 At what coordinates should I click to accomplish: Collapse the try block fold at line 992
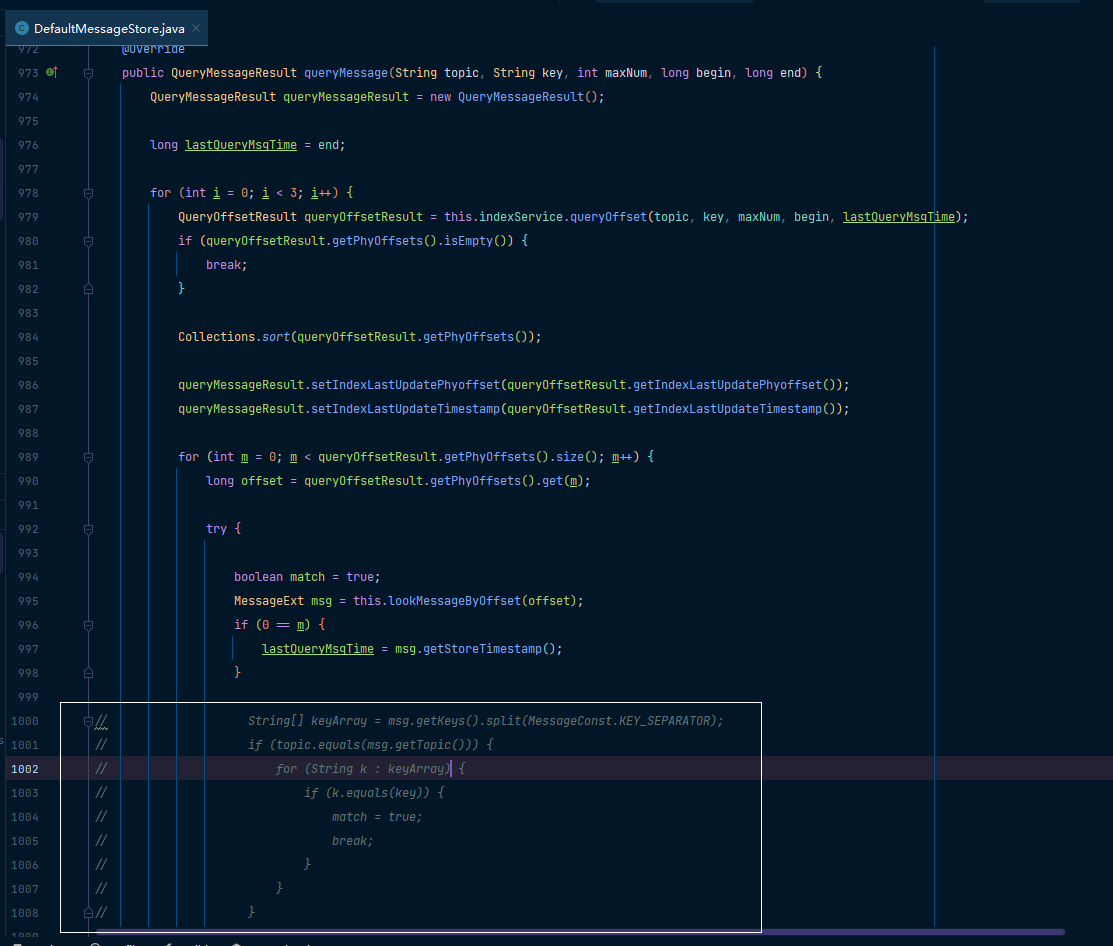[x=89, y=529]
